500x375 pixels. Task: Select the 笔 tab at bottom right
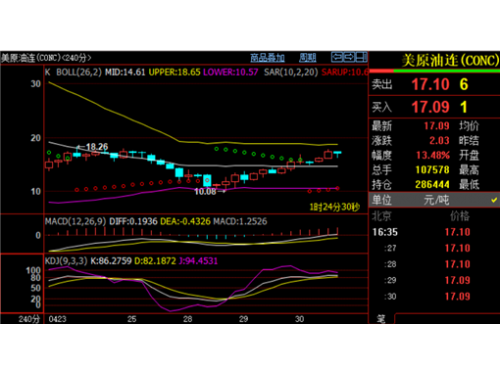[381, 319]
